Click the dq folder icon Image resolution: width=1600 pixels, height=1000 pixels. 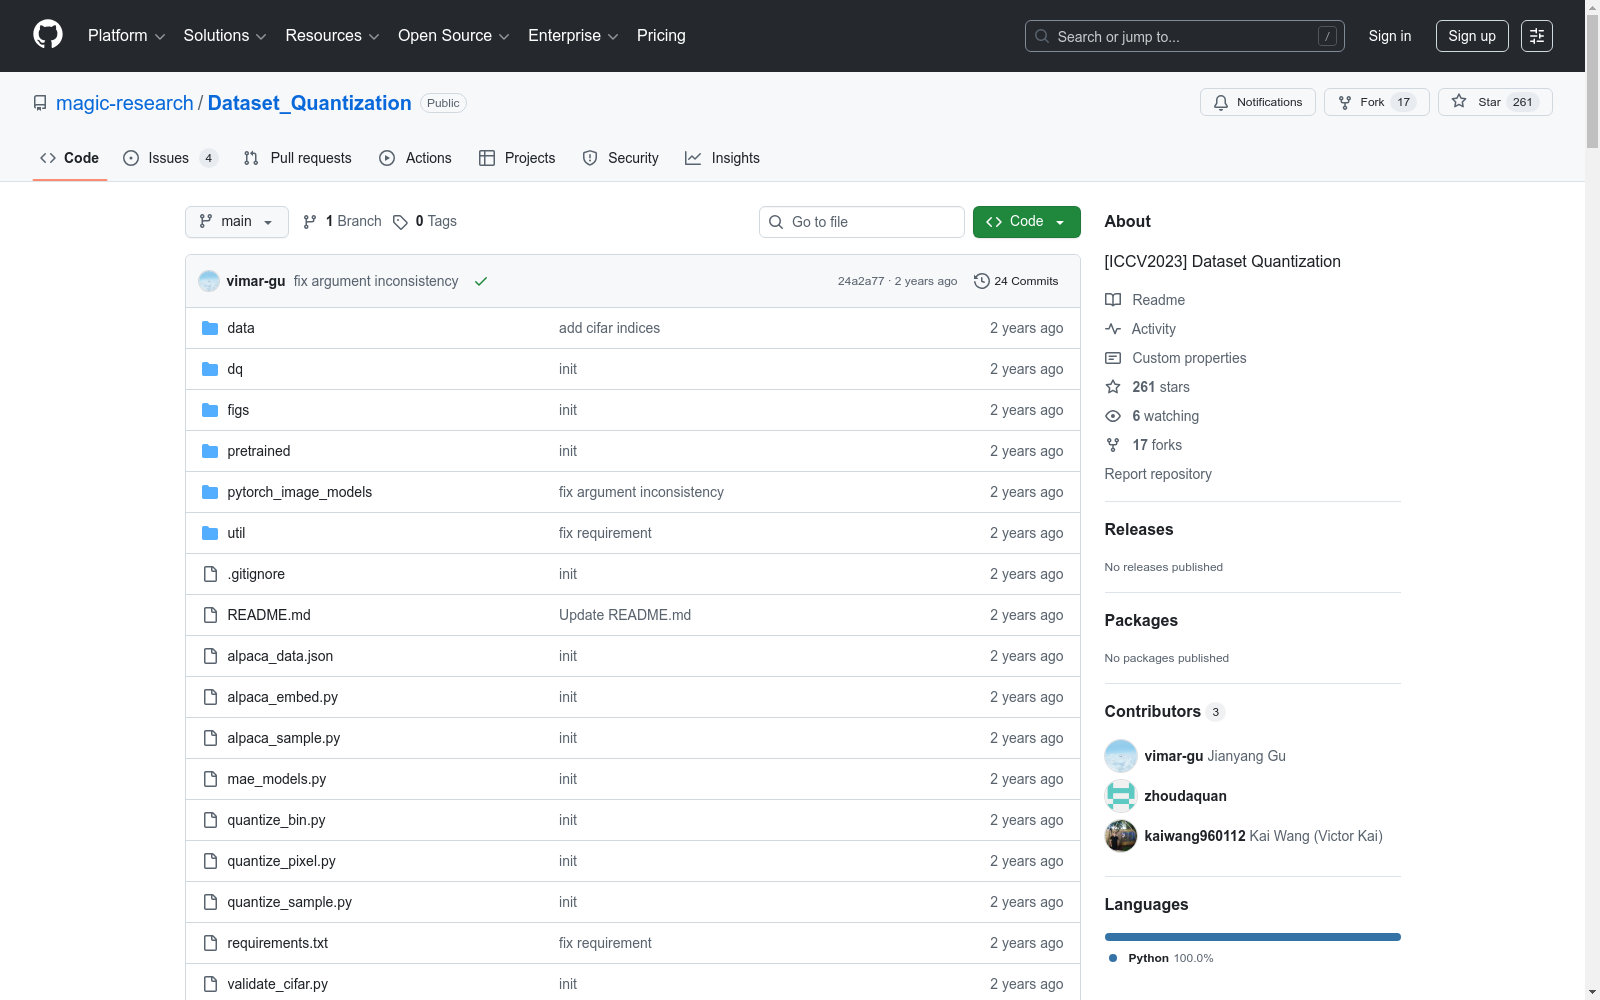(210, 369)
